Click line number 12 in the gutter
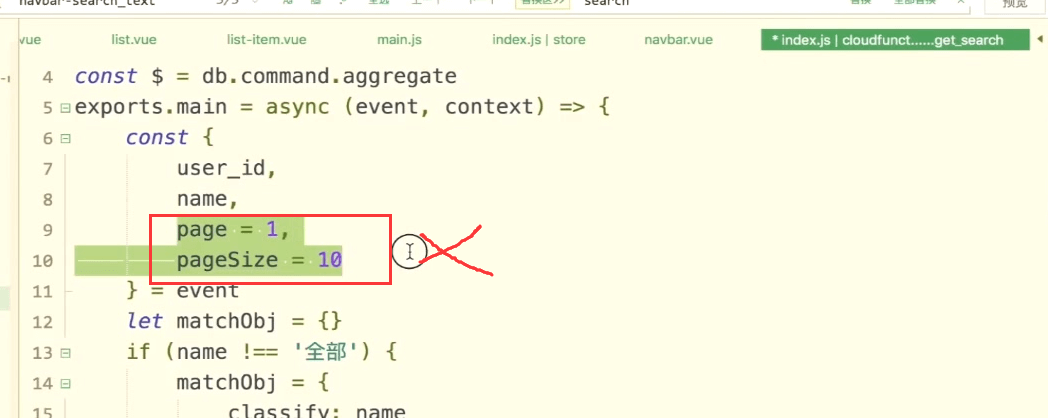The width and height of the screenshot is (1048, 418). point(42,322)
